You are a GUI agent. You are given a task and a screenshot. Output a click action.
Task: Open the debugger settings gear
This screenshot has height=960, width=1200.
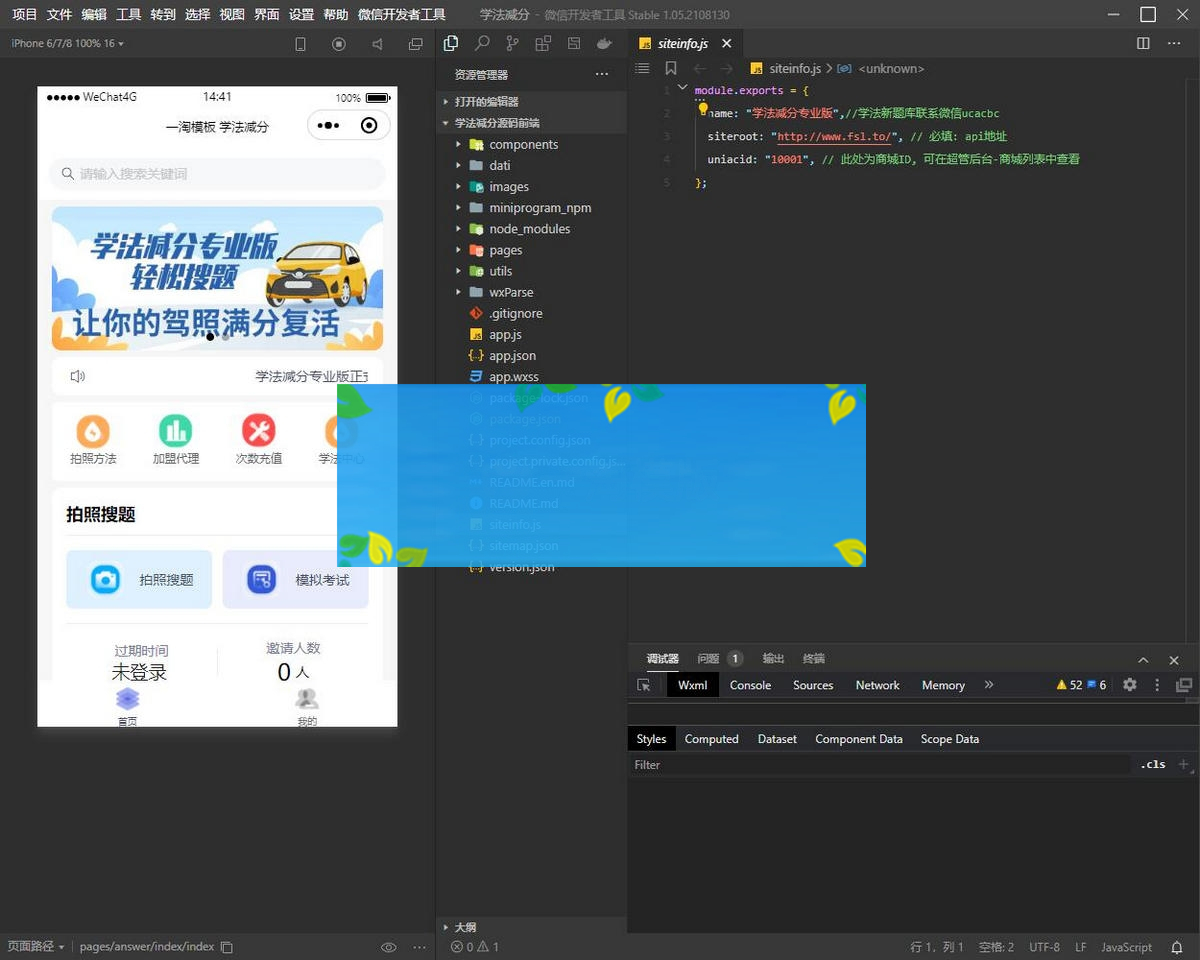(x=1130, y=685)
